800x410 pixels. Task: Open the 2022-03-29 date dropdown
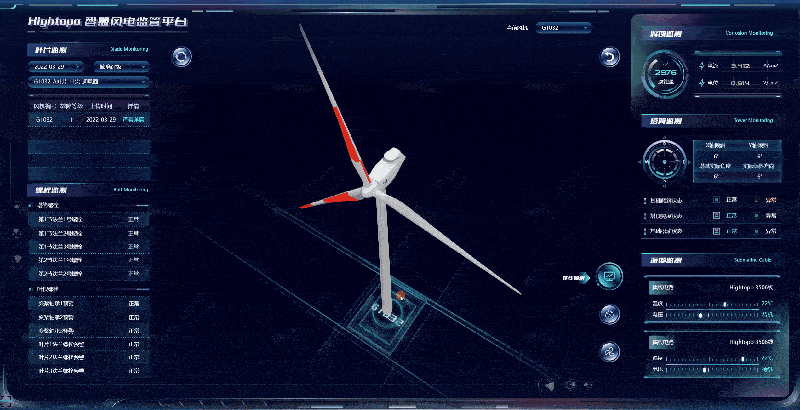pos(57,67)
